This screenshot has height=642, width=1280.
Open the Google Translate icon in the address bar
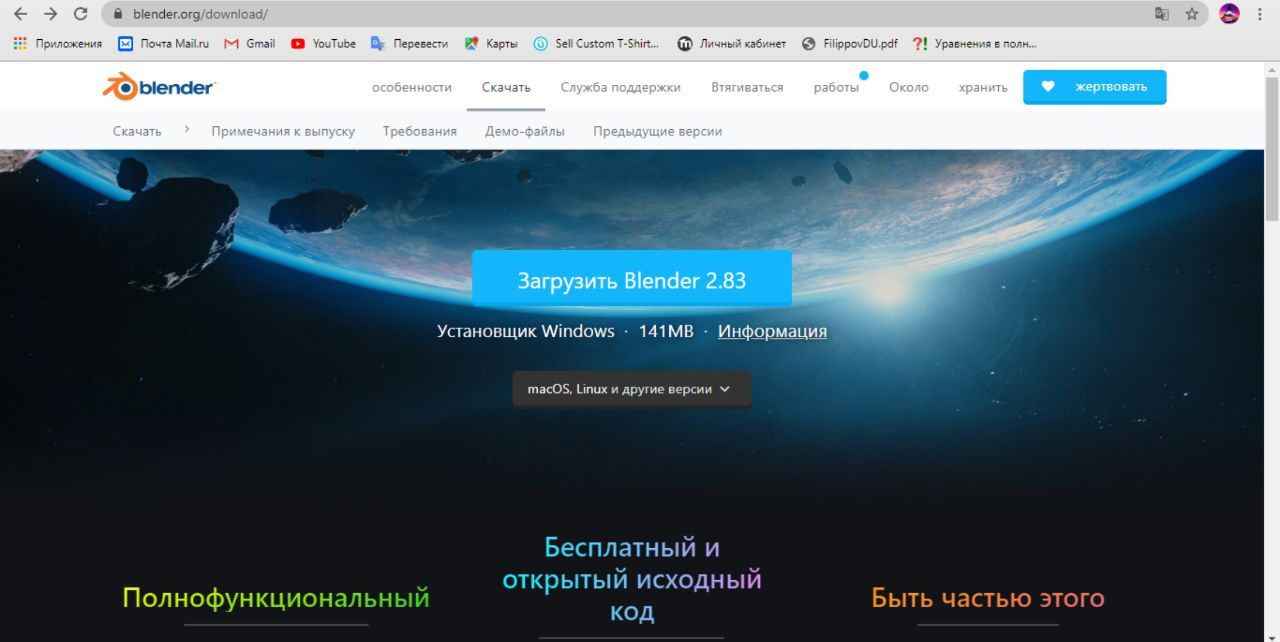(1161, 14)
